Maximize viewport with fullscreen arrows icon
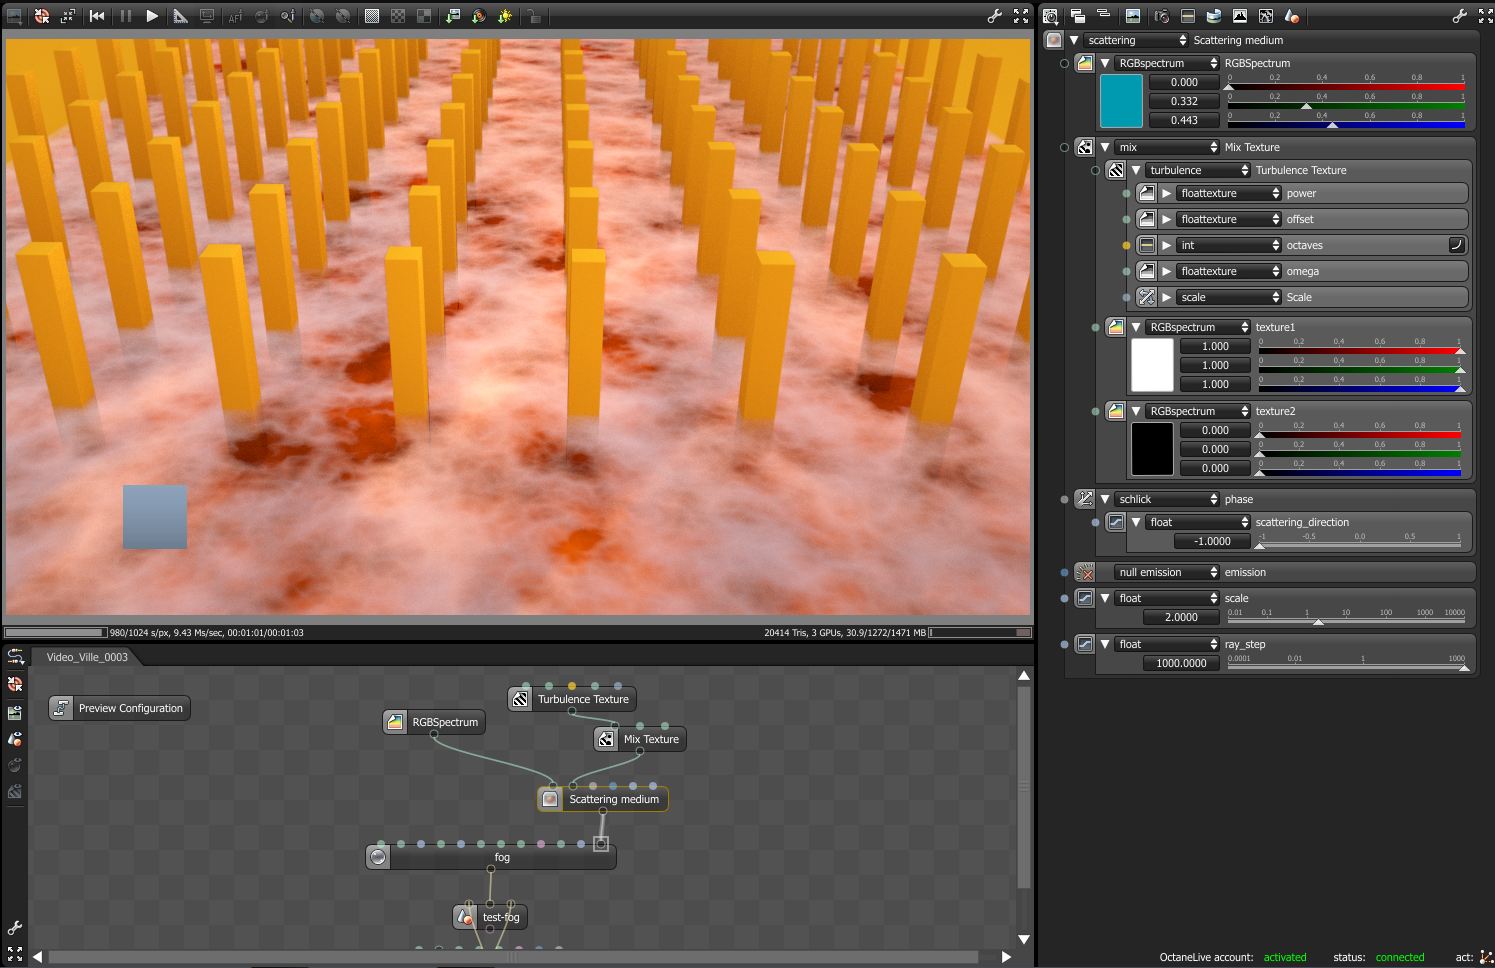The width and height of the screenshot is (1495, 968). click(x=1021, y=16)
